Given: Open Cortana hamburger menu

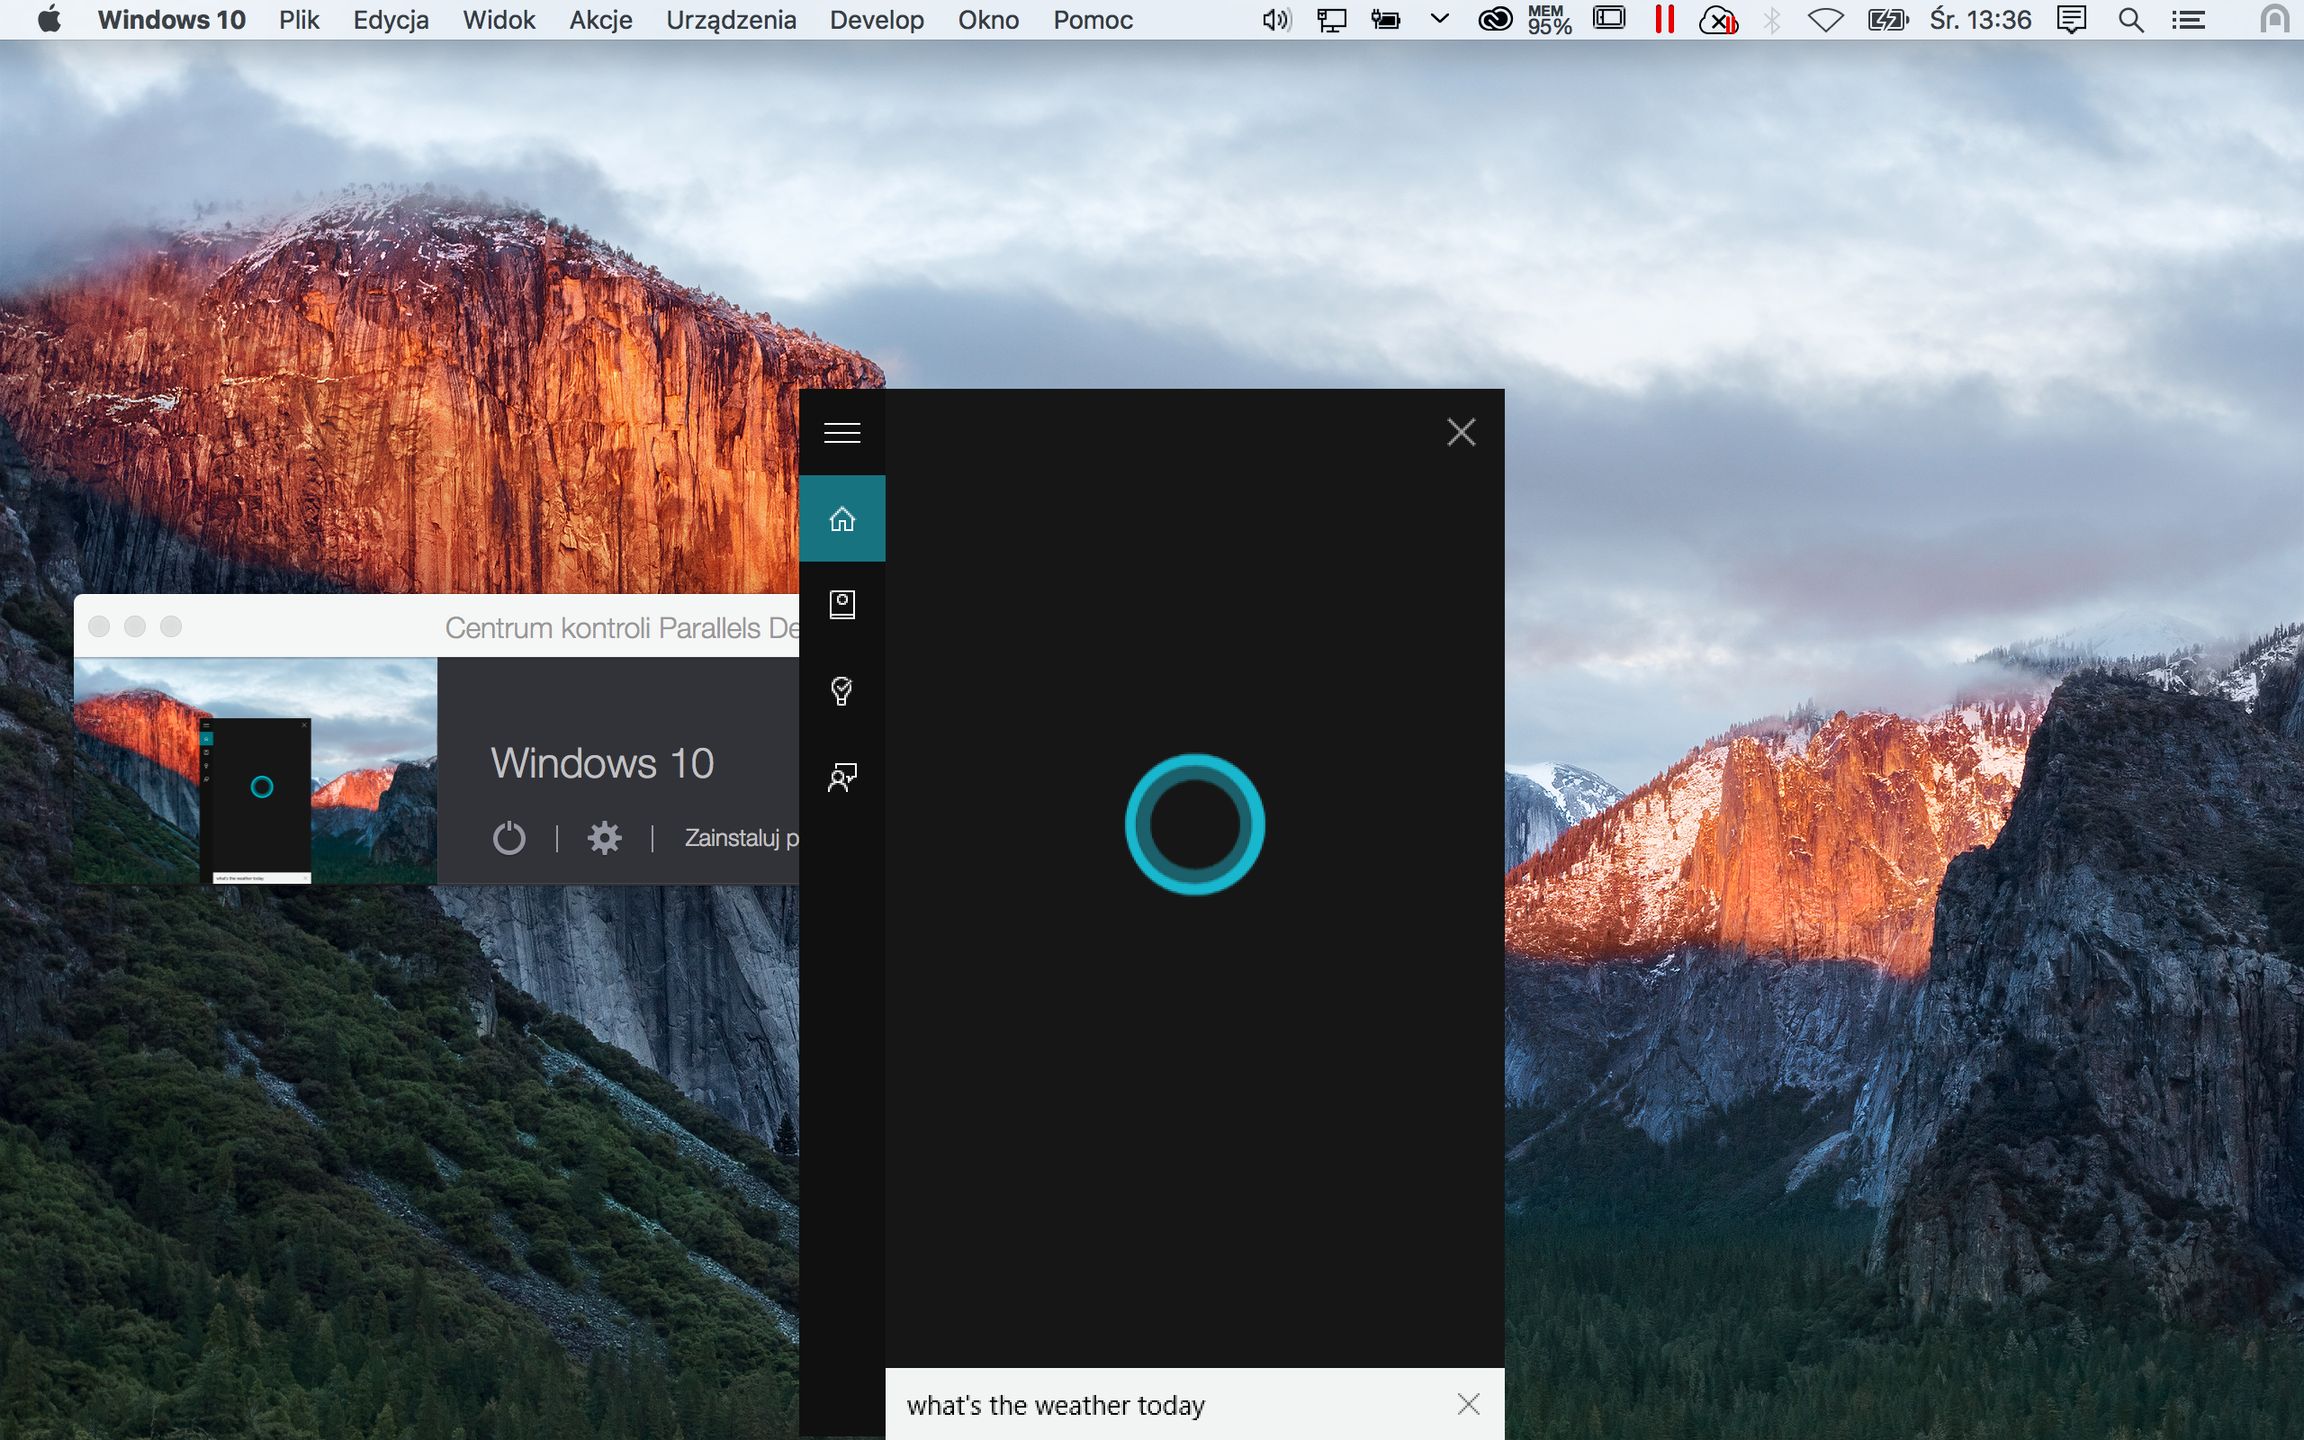Looking at the screenshot, I should point(841,432).
